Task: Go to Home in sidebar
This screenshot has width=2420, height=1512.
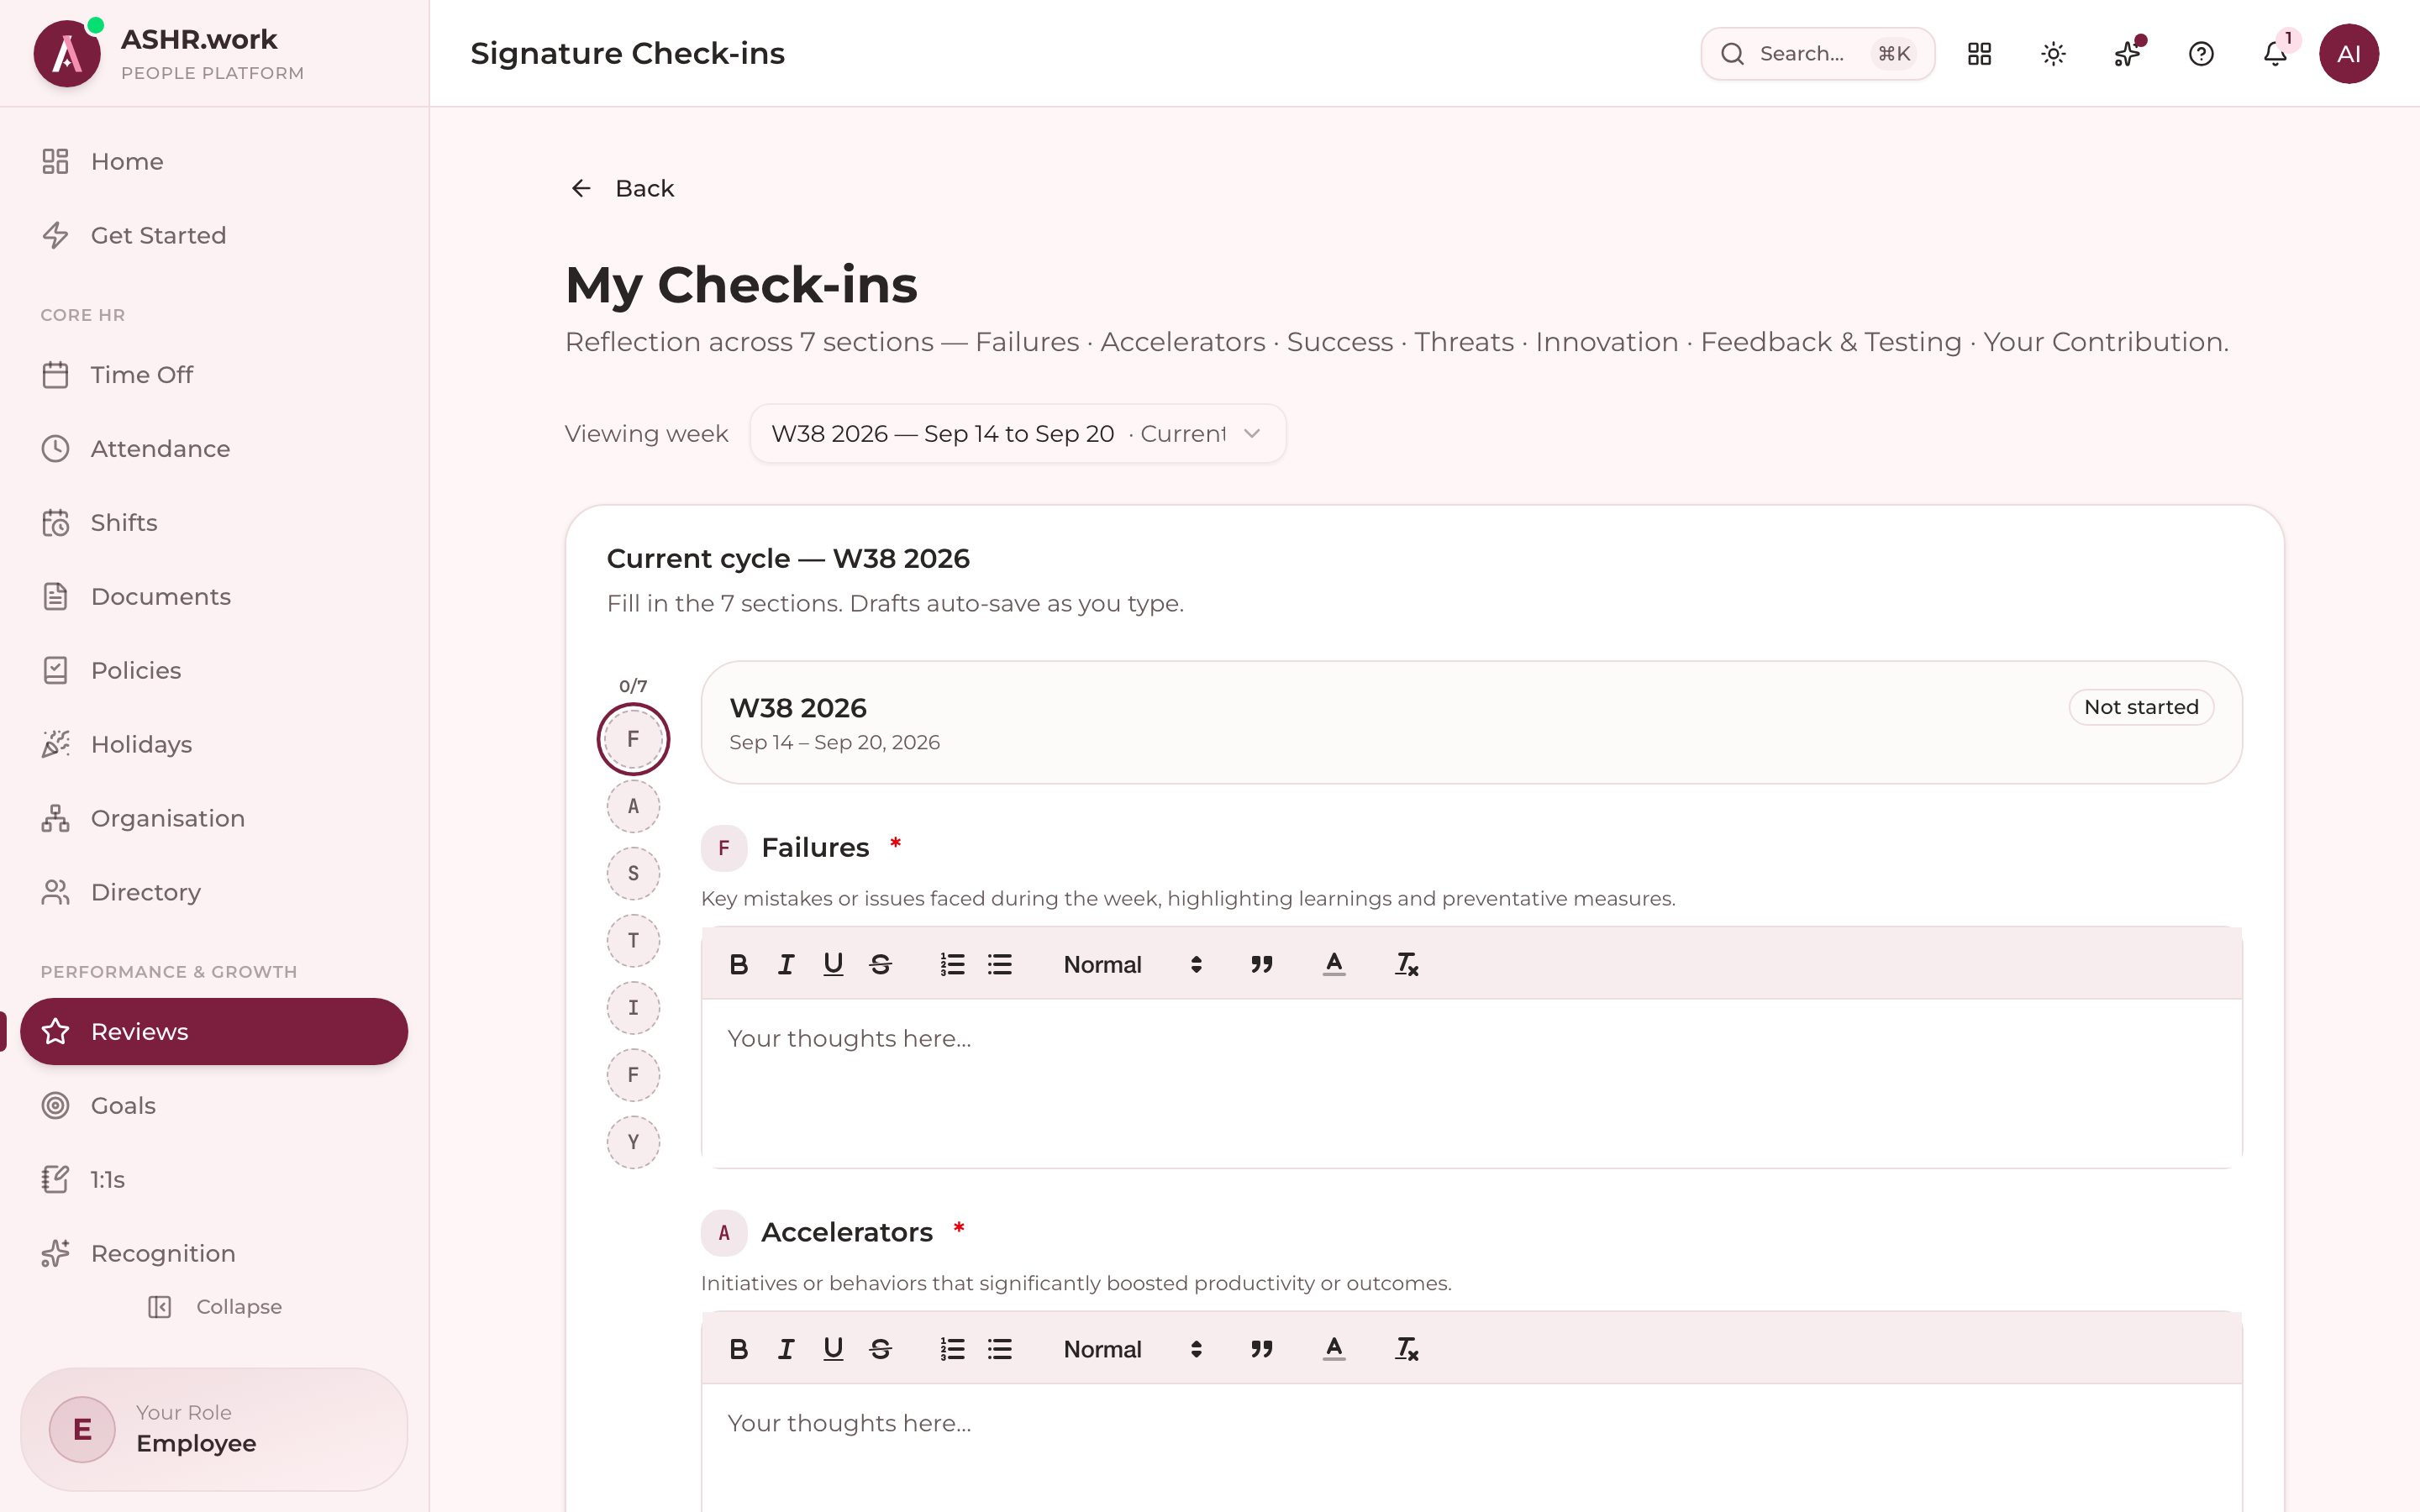Action: [x=214, y=161]
